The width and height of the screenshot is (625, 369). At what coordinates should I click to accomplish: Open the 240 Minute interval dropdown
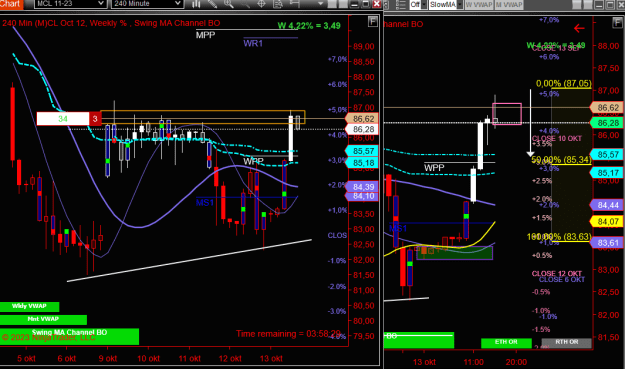pos(147,4)
